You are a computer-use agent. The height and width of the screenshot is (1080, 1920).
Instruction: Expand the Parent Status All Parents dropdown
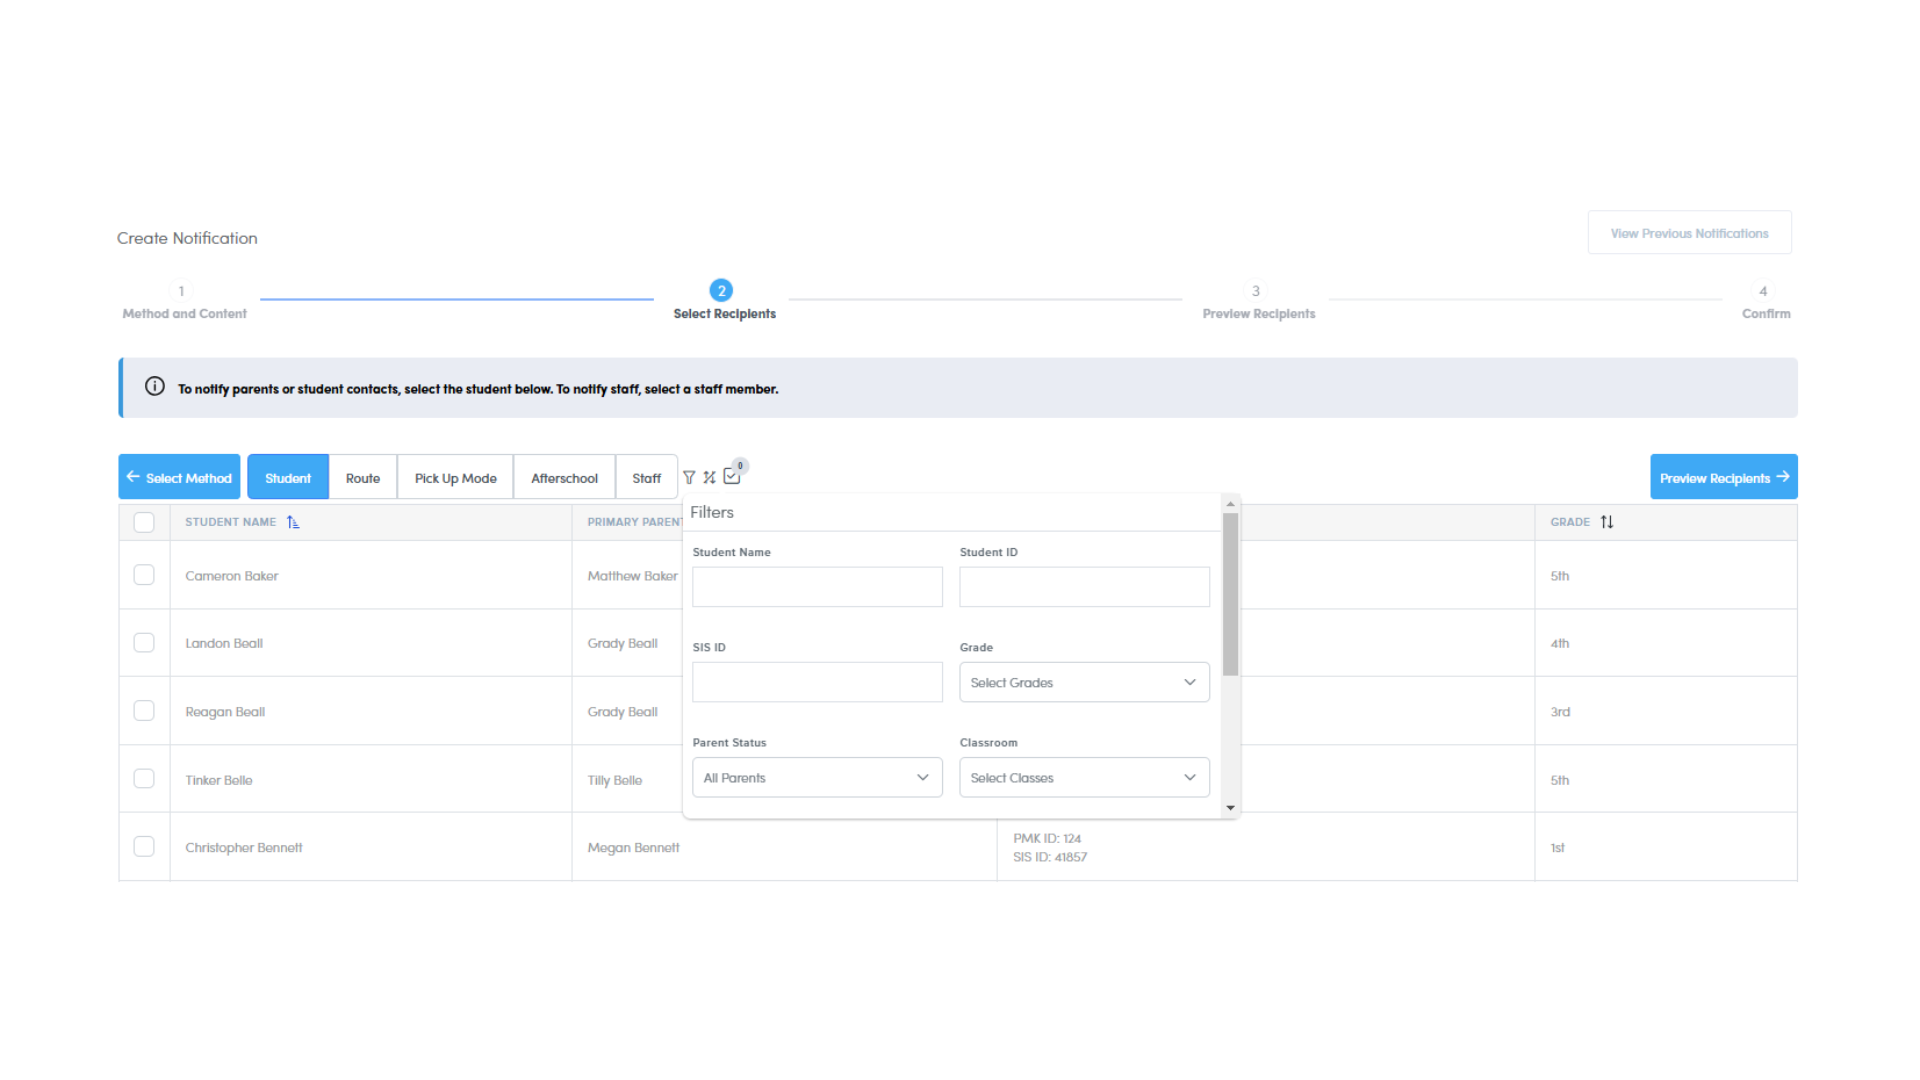[x=817, y=777]
